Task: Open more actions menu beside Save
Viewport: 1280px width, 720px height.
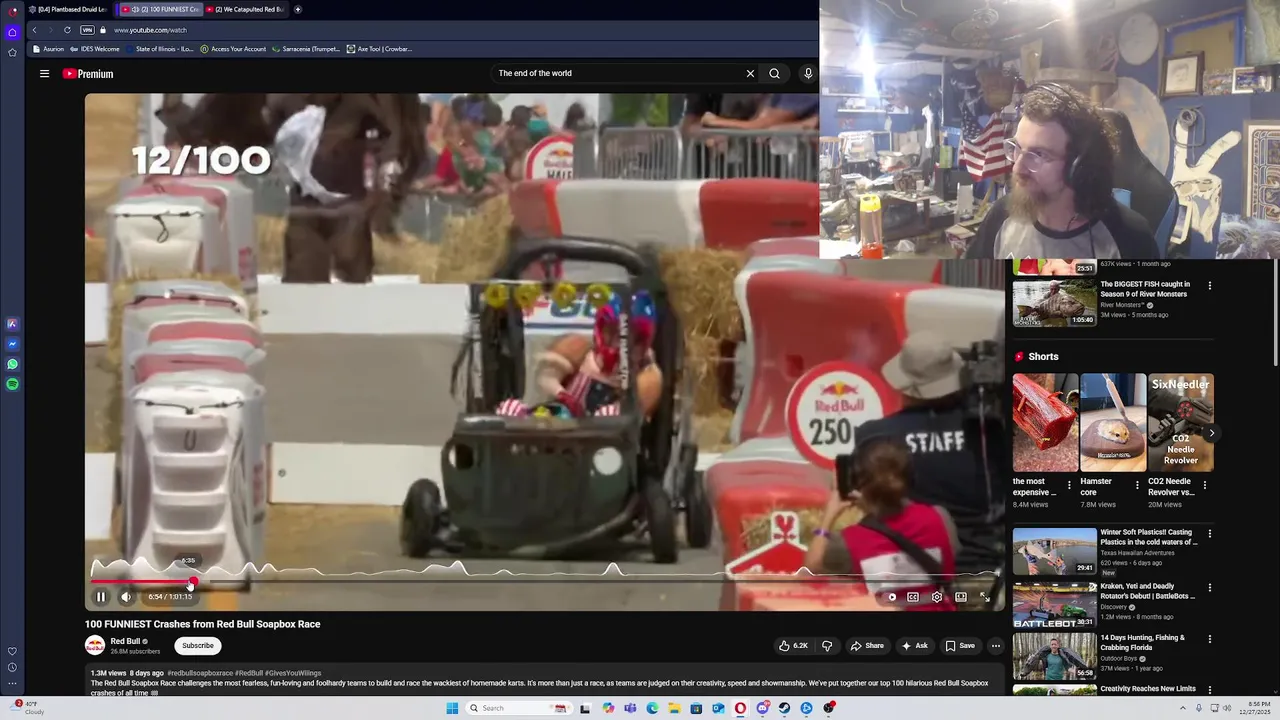Action: pos(995,646)
